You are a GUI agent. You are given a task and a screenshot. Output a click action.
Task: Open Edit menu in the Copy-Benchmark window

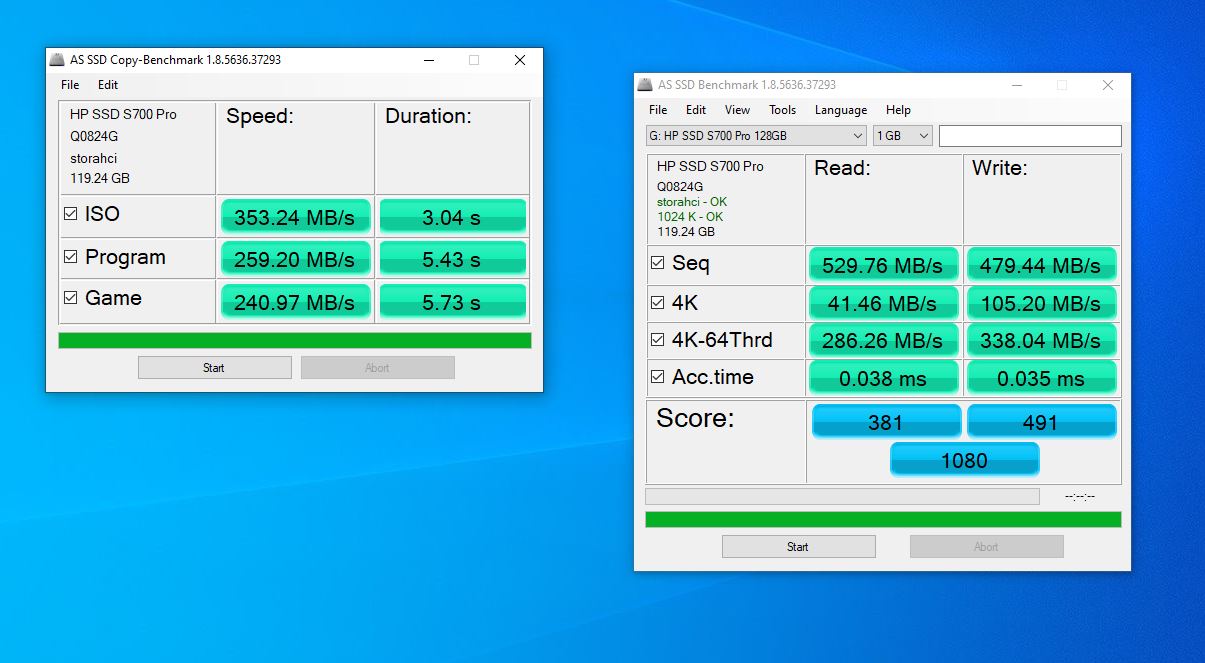click(x=108, y=85)
